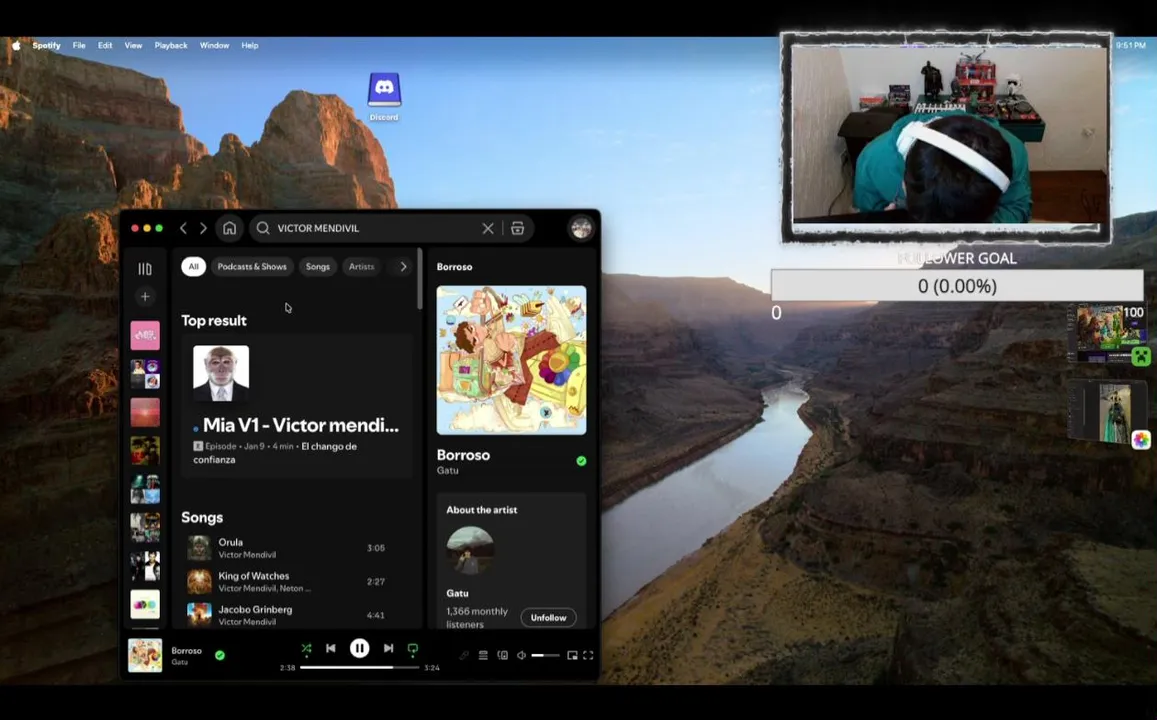Filter results by Artists
The width and height of the screenshot is (1157, 720).
(362, 266)
